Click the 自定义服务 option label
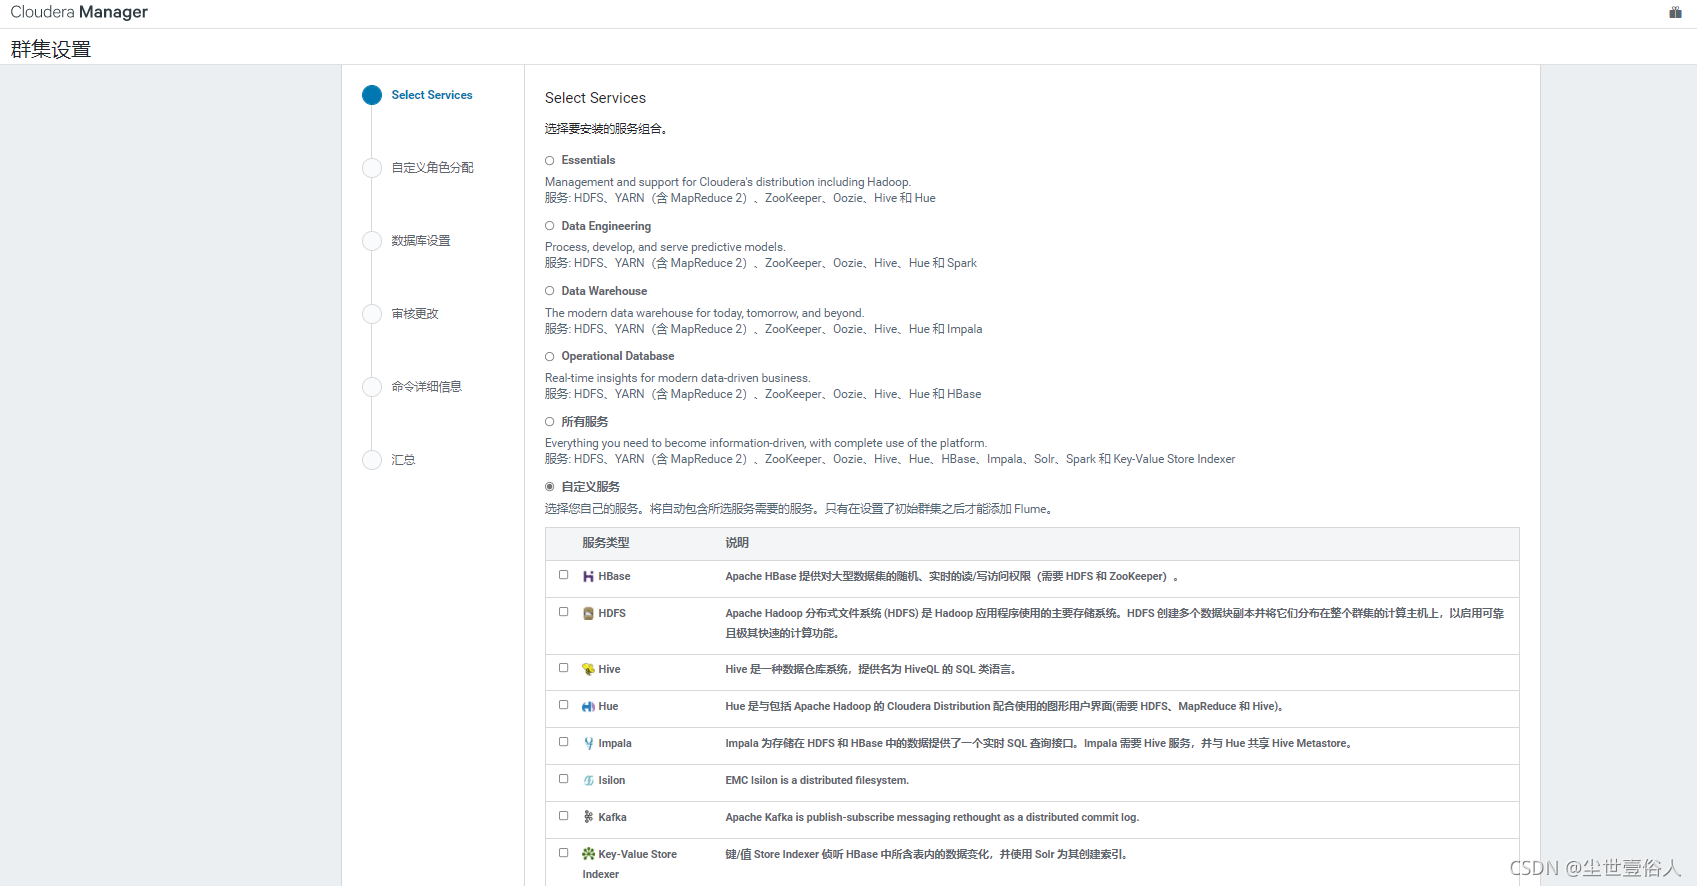Viewport: 1697px width, 886px height. point(591,487)
